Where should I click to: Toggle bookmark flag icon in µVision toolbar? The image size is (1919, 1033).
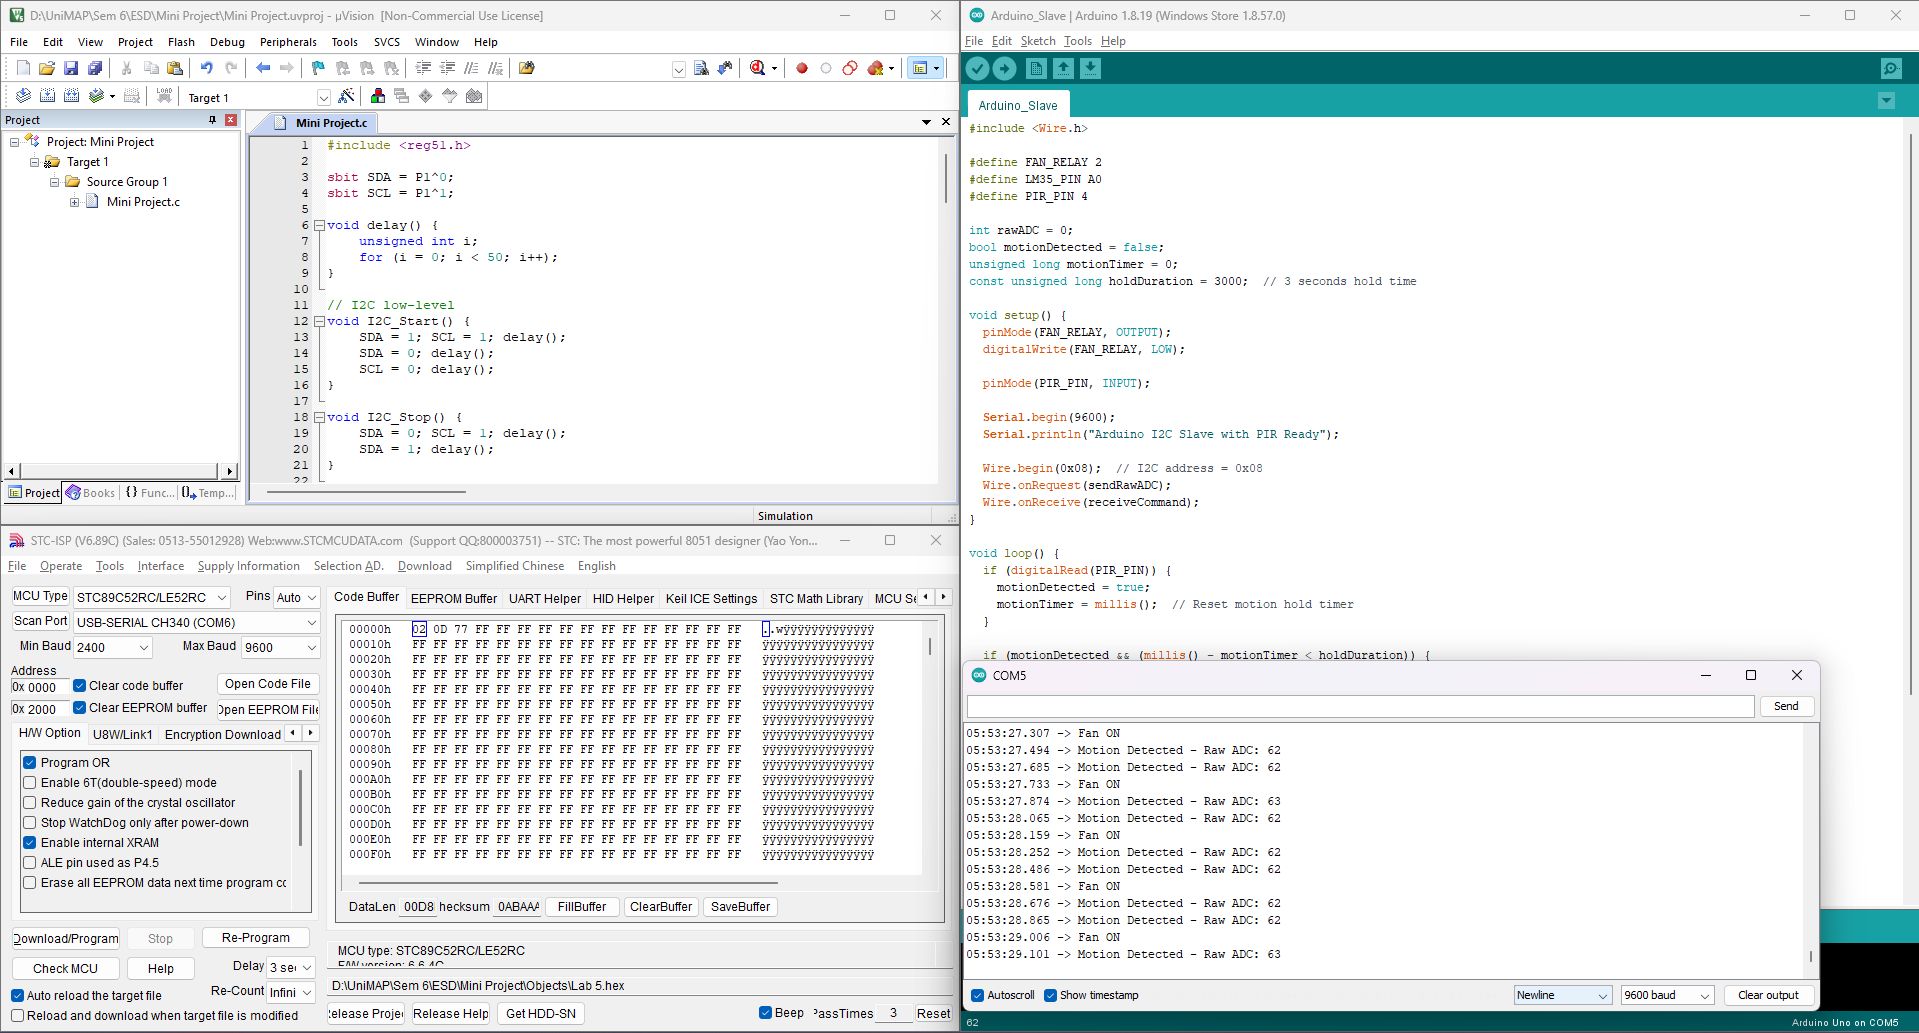coord(318,68)
